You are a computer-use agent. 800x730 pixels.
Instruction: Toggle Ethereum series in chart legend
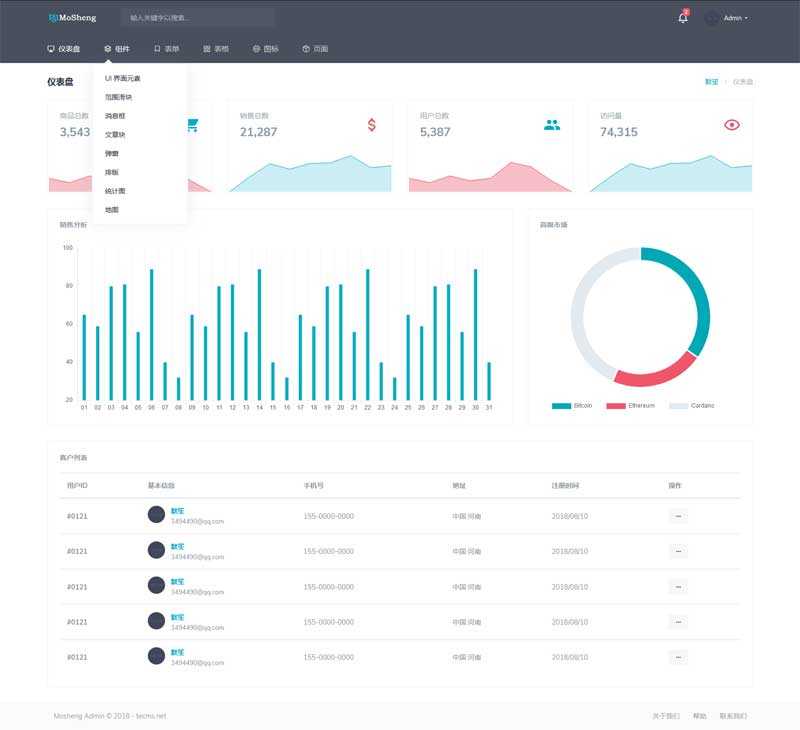633,406
